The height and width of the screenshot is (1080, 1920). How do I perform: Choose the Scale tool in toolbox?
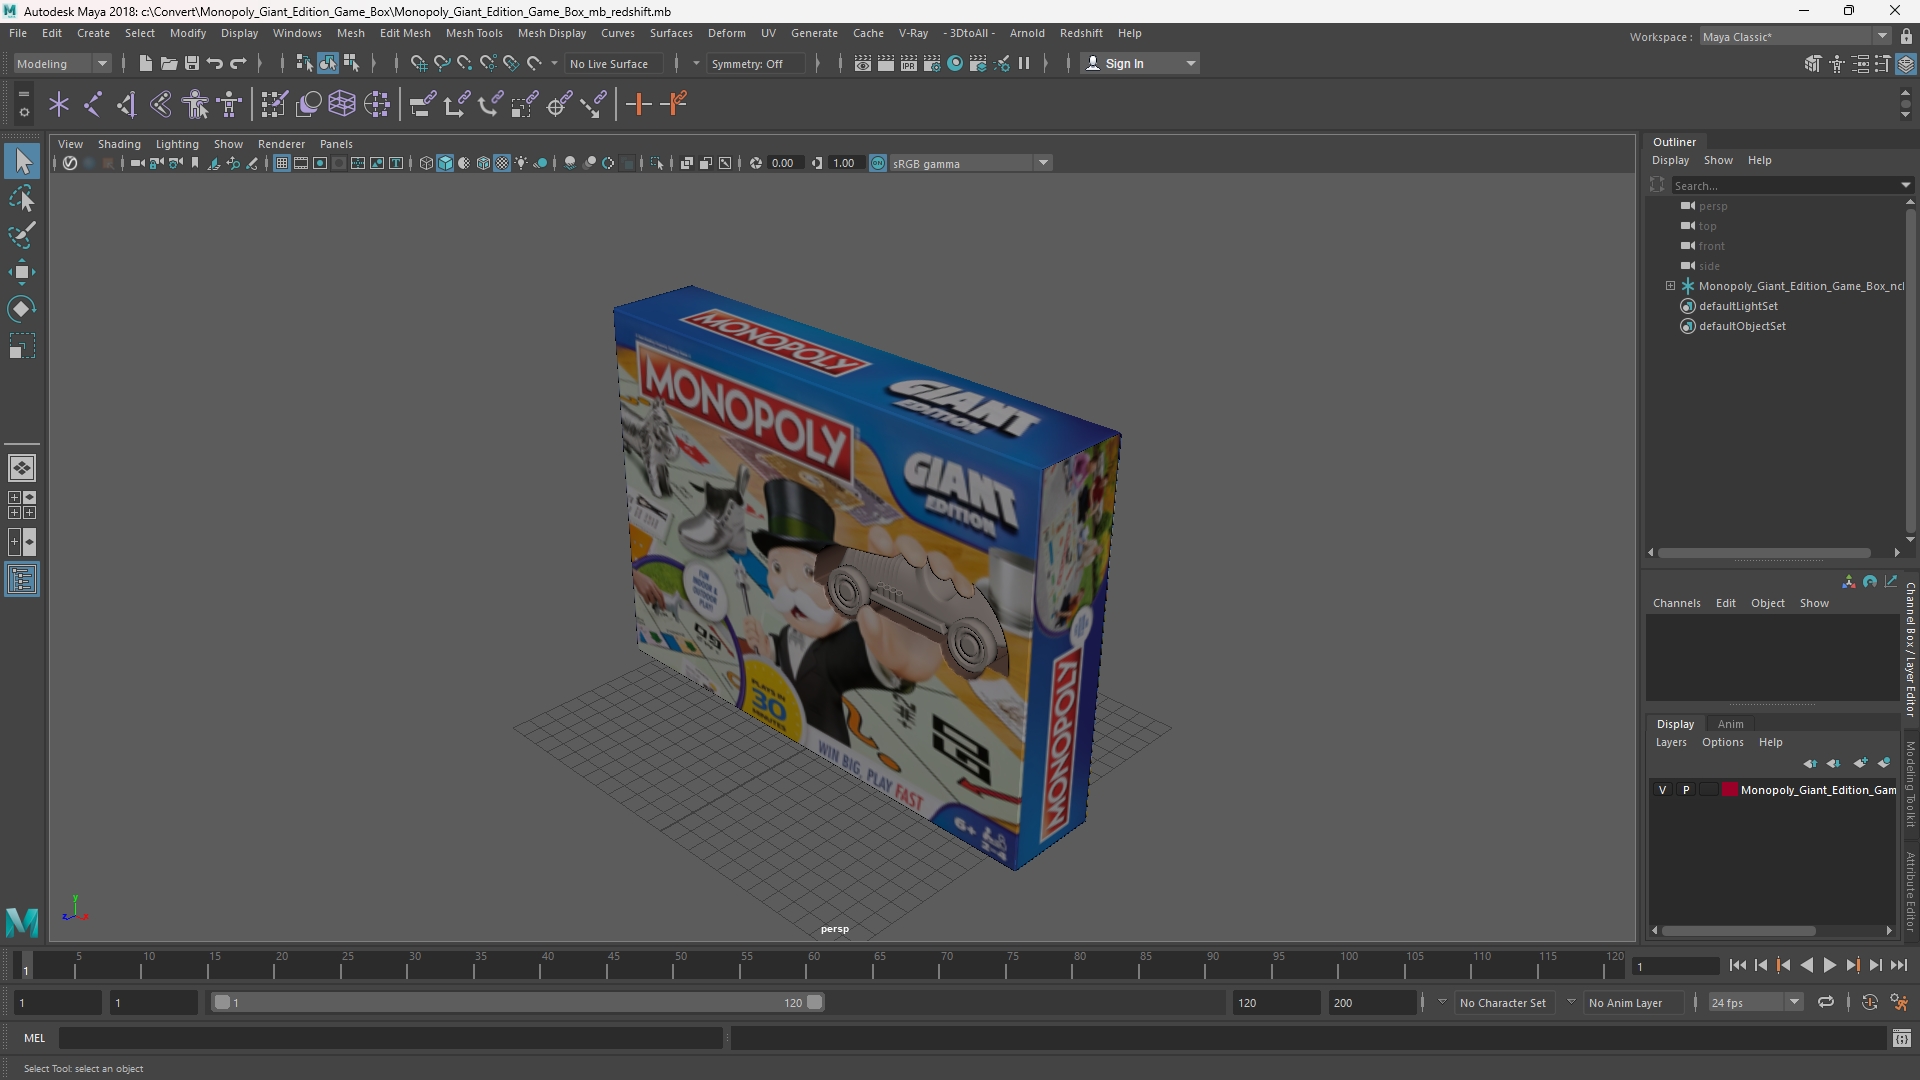tap(22, 346)
